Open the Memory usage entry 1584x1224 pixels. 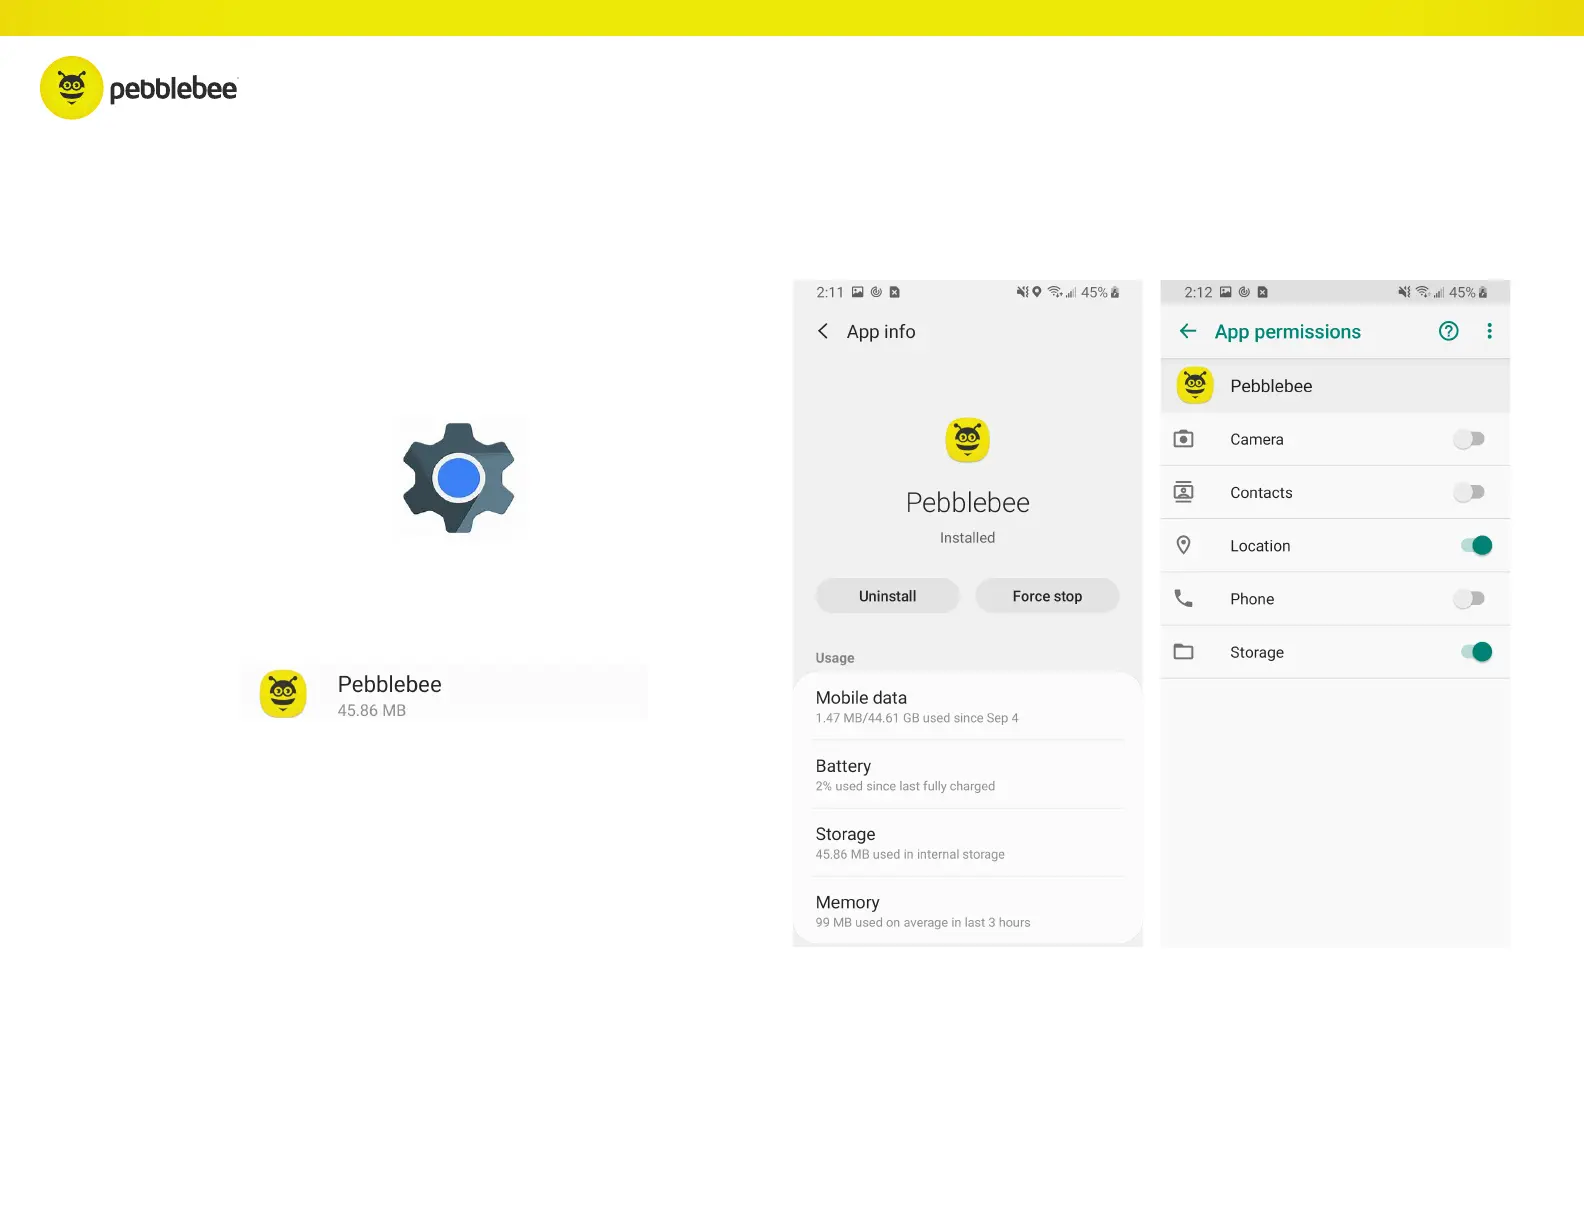[x=968, y=911]
